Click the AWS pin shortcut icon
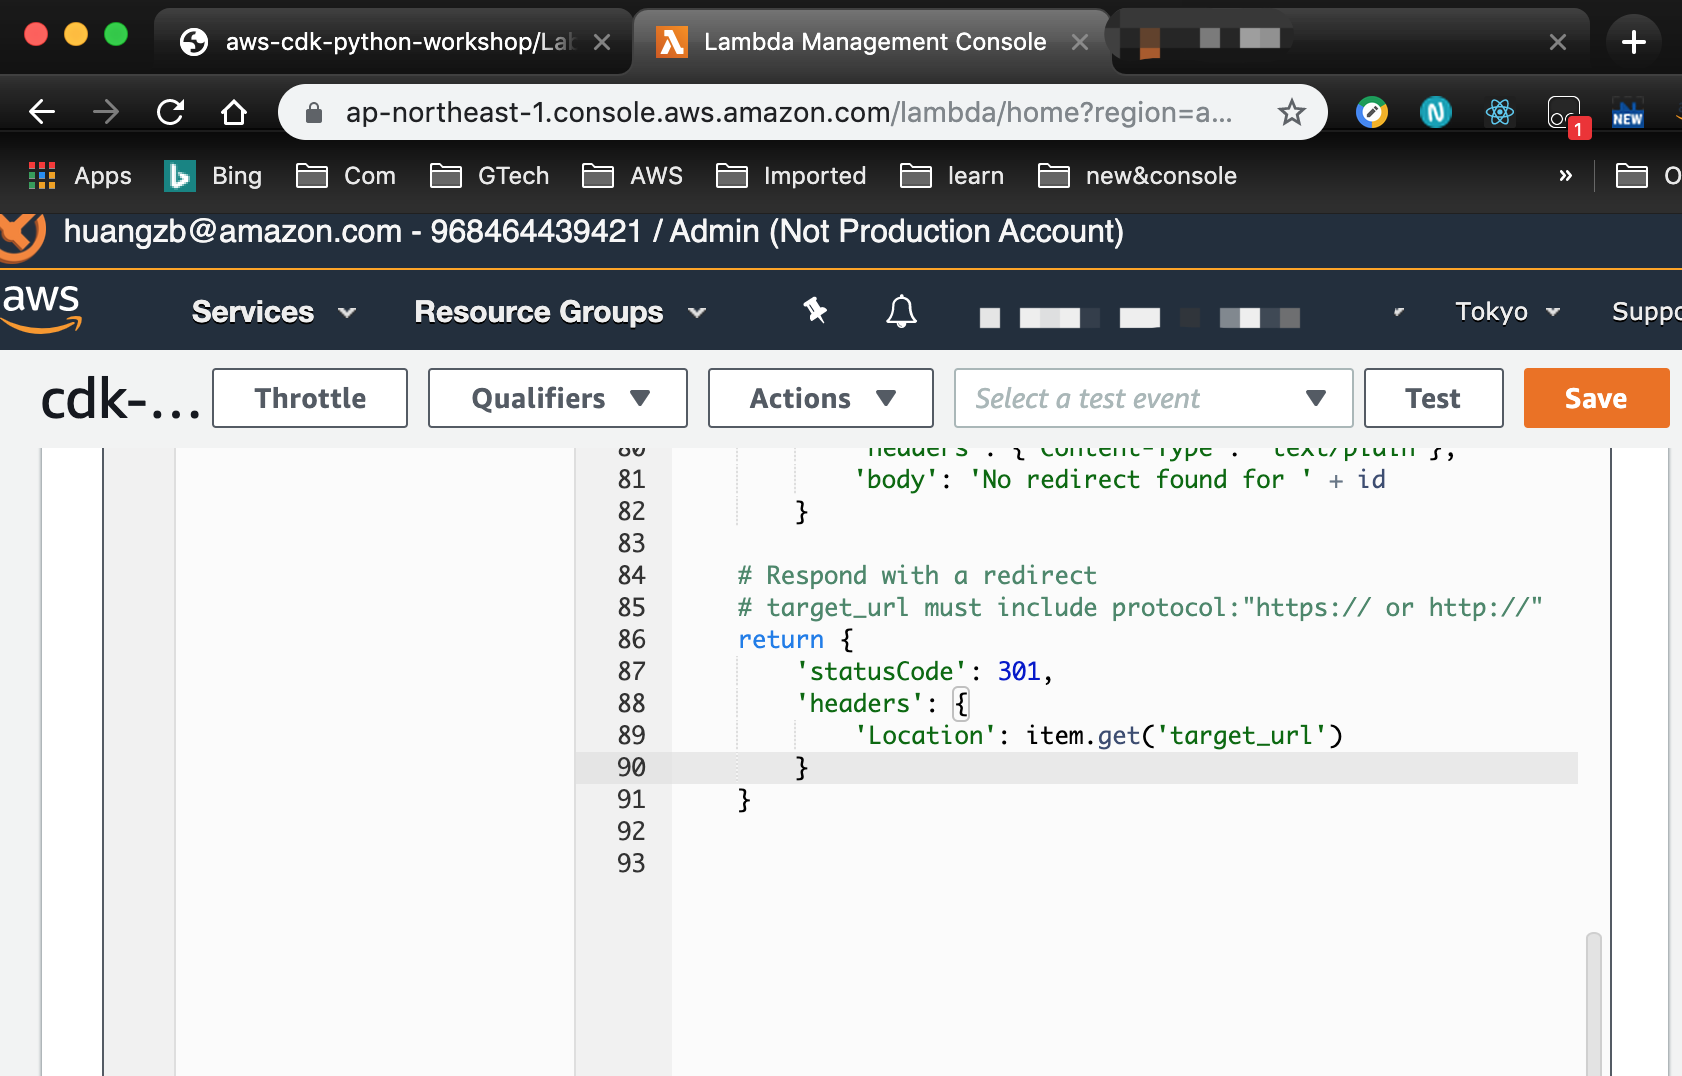This screenshot has height=1076, width=1682. [815, 311]
